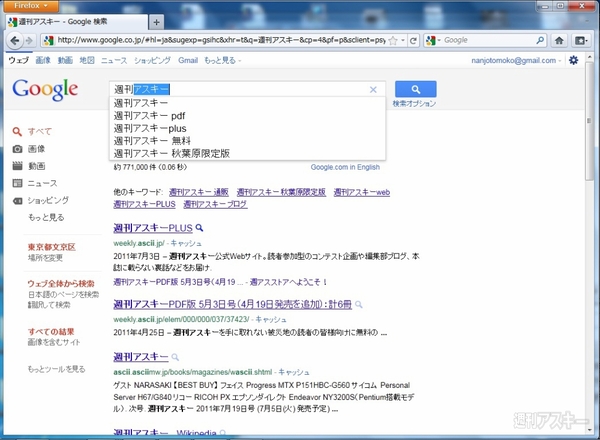600x440 pixels.
Task: Open ショッピング in Google top navigation
Action: pyautogui.click(x=152, y=60)
